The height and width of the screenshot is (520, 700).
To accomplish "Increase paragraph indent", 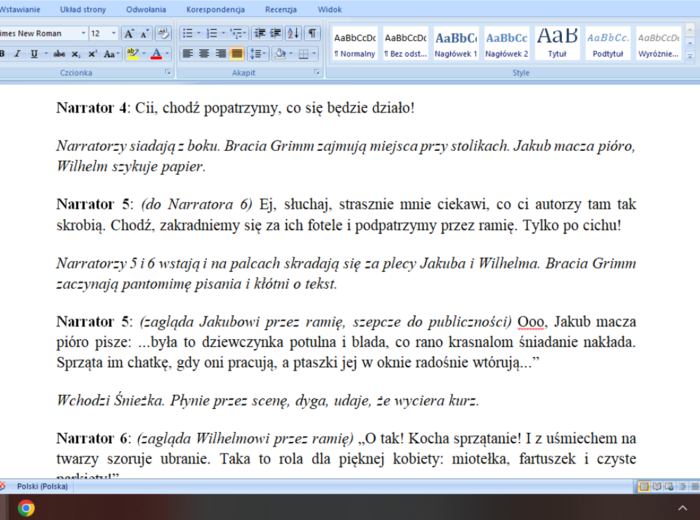I will coord(274,33).
